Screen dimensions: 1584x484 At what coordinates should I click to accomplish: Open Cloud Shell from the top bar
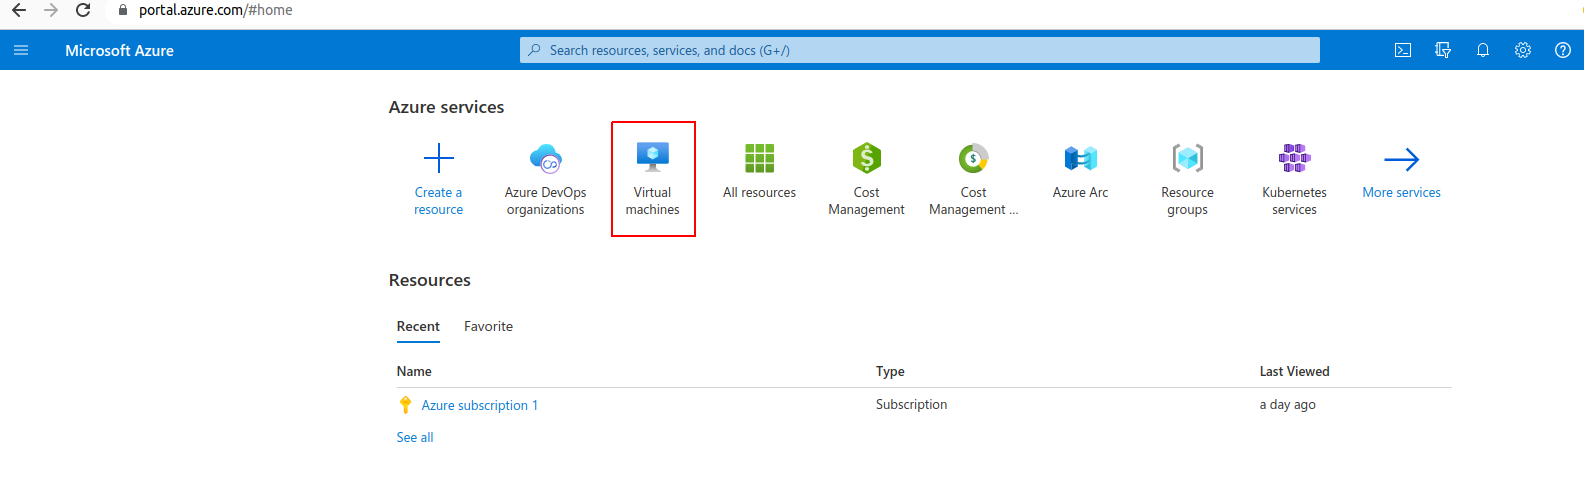[1403, 50]
